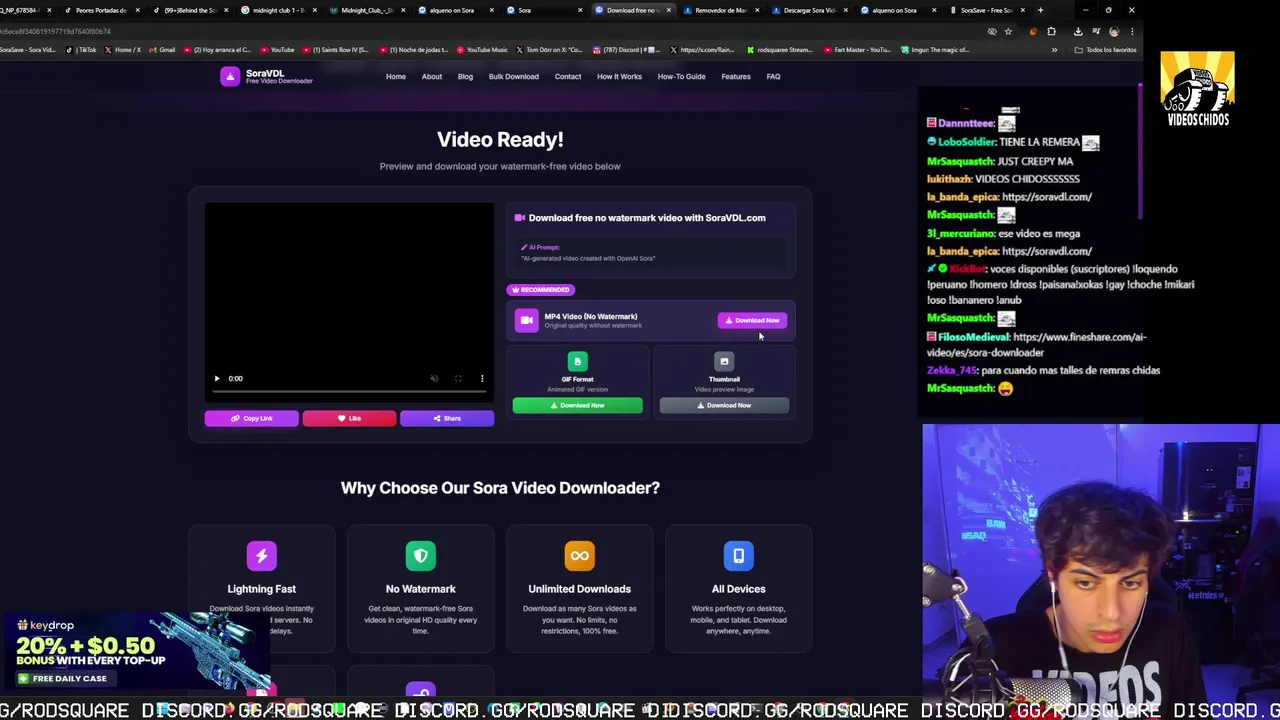The image size is (1280, 720).
Task: Open the Discord bookmark
Action: [627, 49]
